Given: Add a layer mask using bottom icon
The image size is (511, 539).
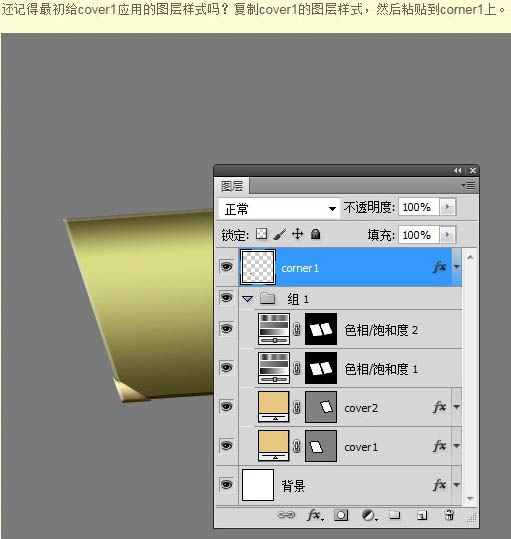Looking at the screenshot, I should pyautogui.click(x=341, y=515).
